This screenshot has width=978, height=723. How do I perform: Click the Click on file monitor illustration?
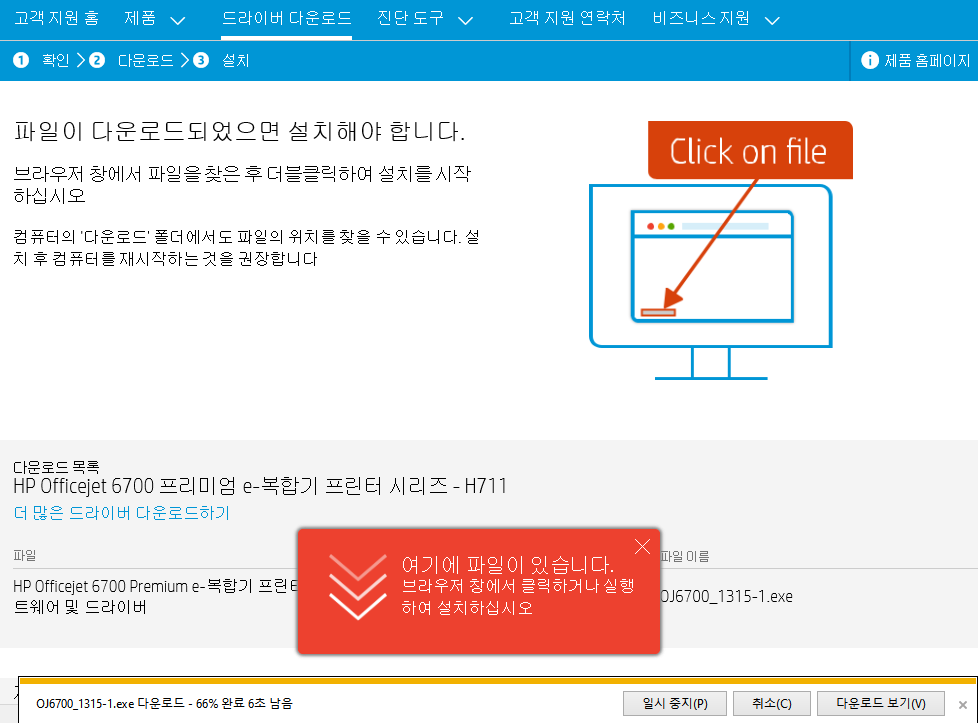[x=721, y=250]
